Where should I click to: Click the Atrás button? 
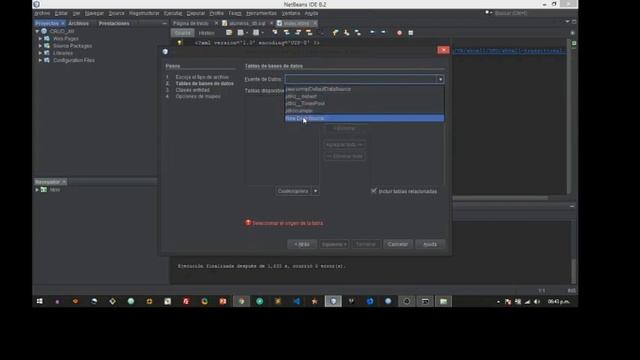click(302, 244)
